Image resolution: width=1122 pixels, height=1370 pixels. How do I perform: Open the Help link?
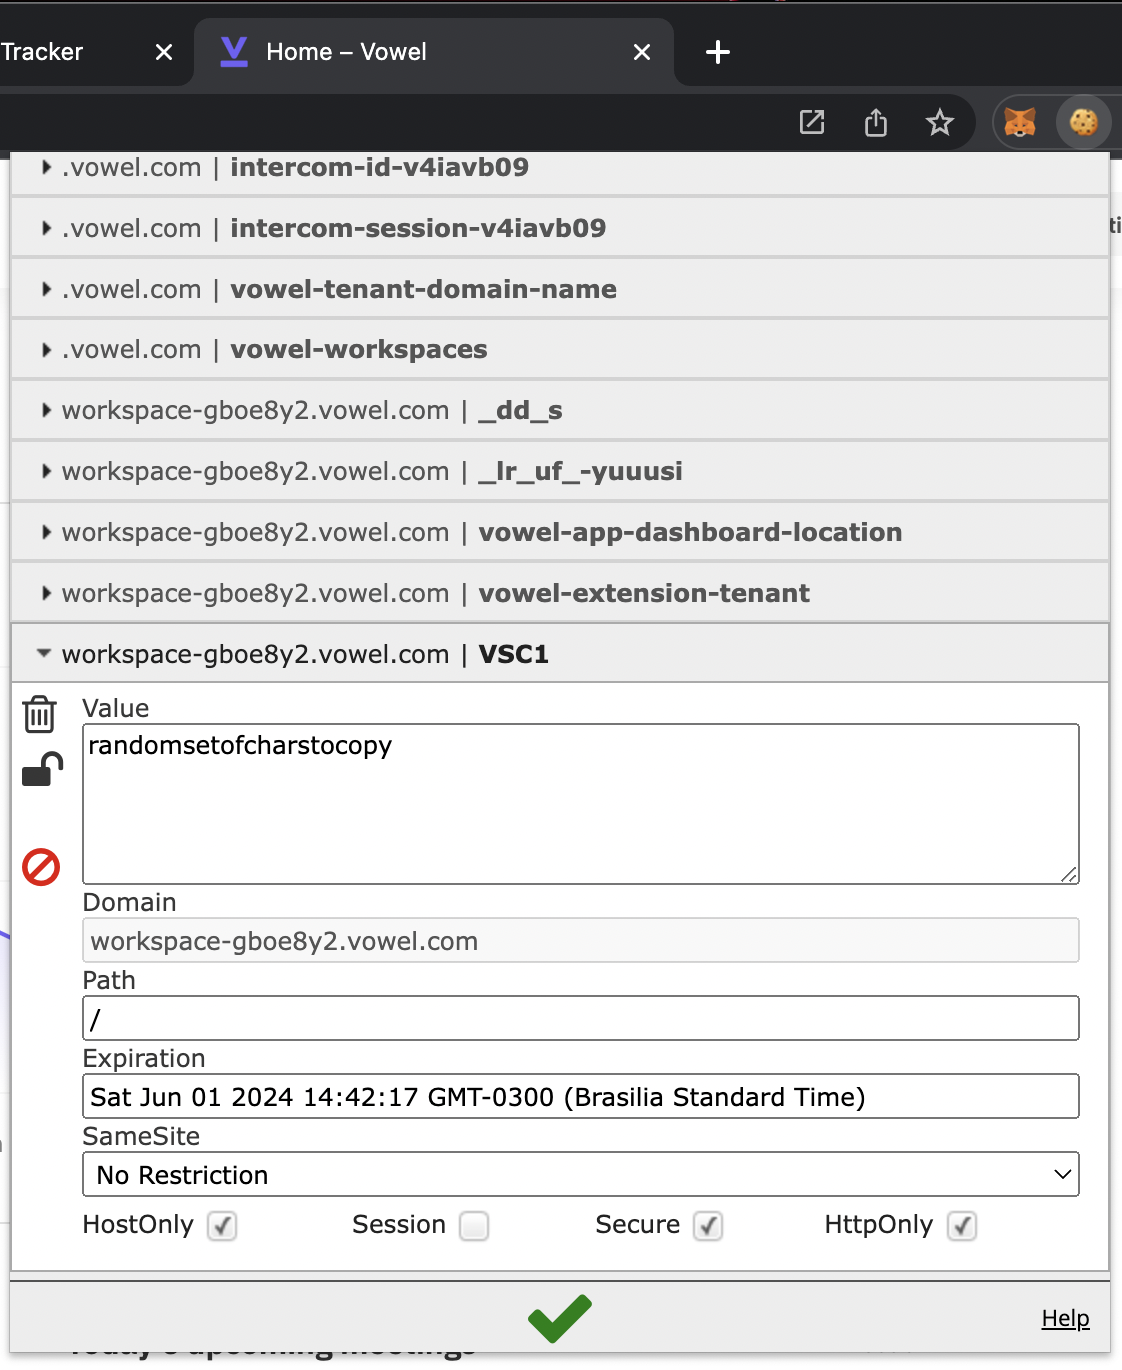pyautogui.click(x=1064, y=1318)
